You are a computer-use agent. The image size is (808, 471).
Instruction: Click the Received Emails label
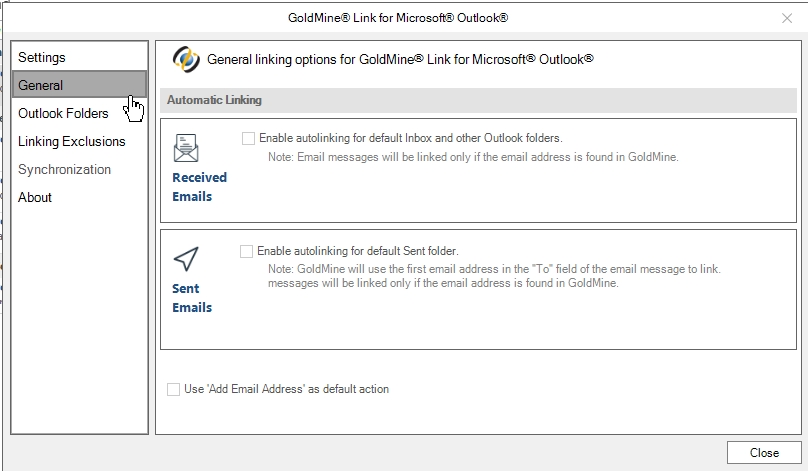coord(199,187)
